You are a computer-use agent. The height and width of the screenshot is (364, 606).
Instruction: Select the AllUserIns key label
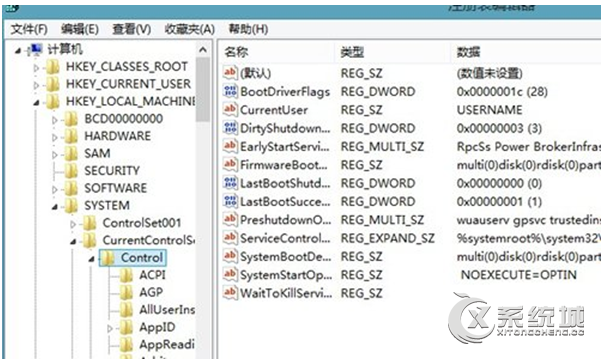(167, 310)
